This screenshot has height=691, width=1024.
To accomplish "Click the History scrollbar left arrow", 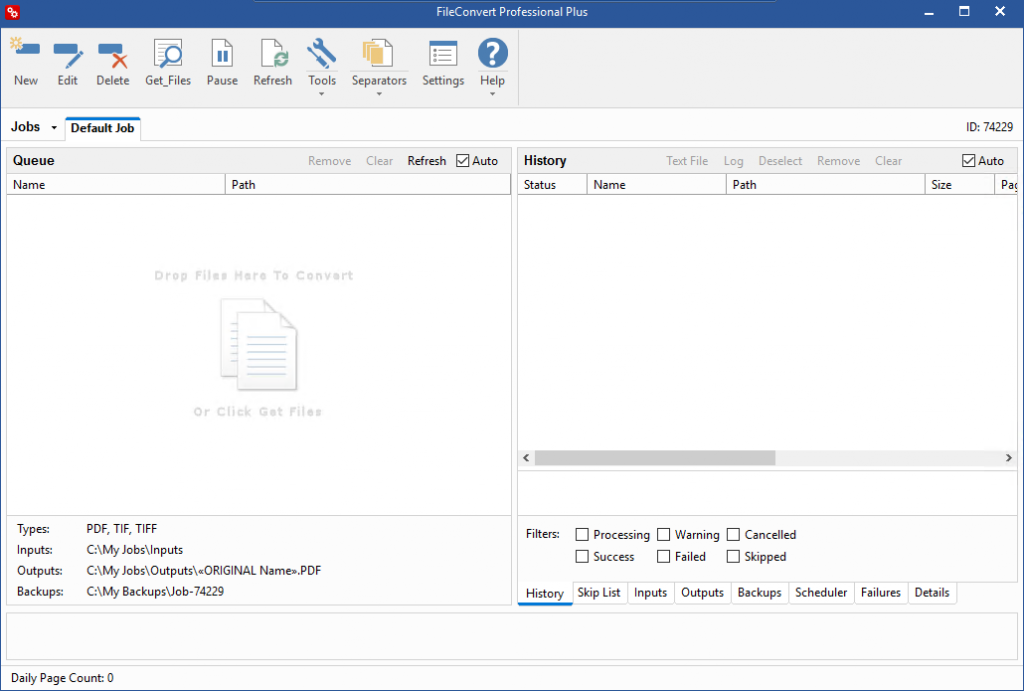I will pyautogui.click(x=526, y=458).
